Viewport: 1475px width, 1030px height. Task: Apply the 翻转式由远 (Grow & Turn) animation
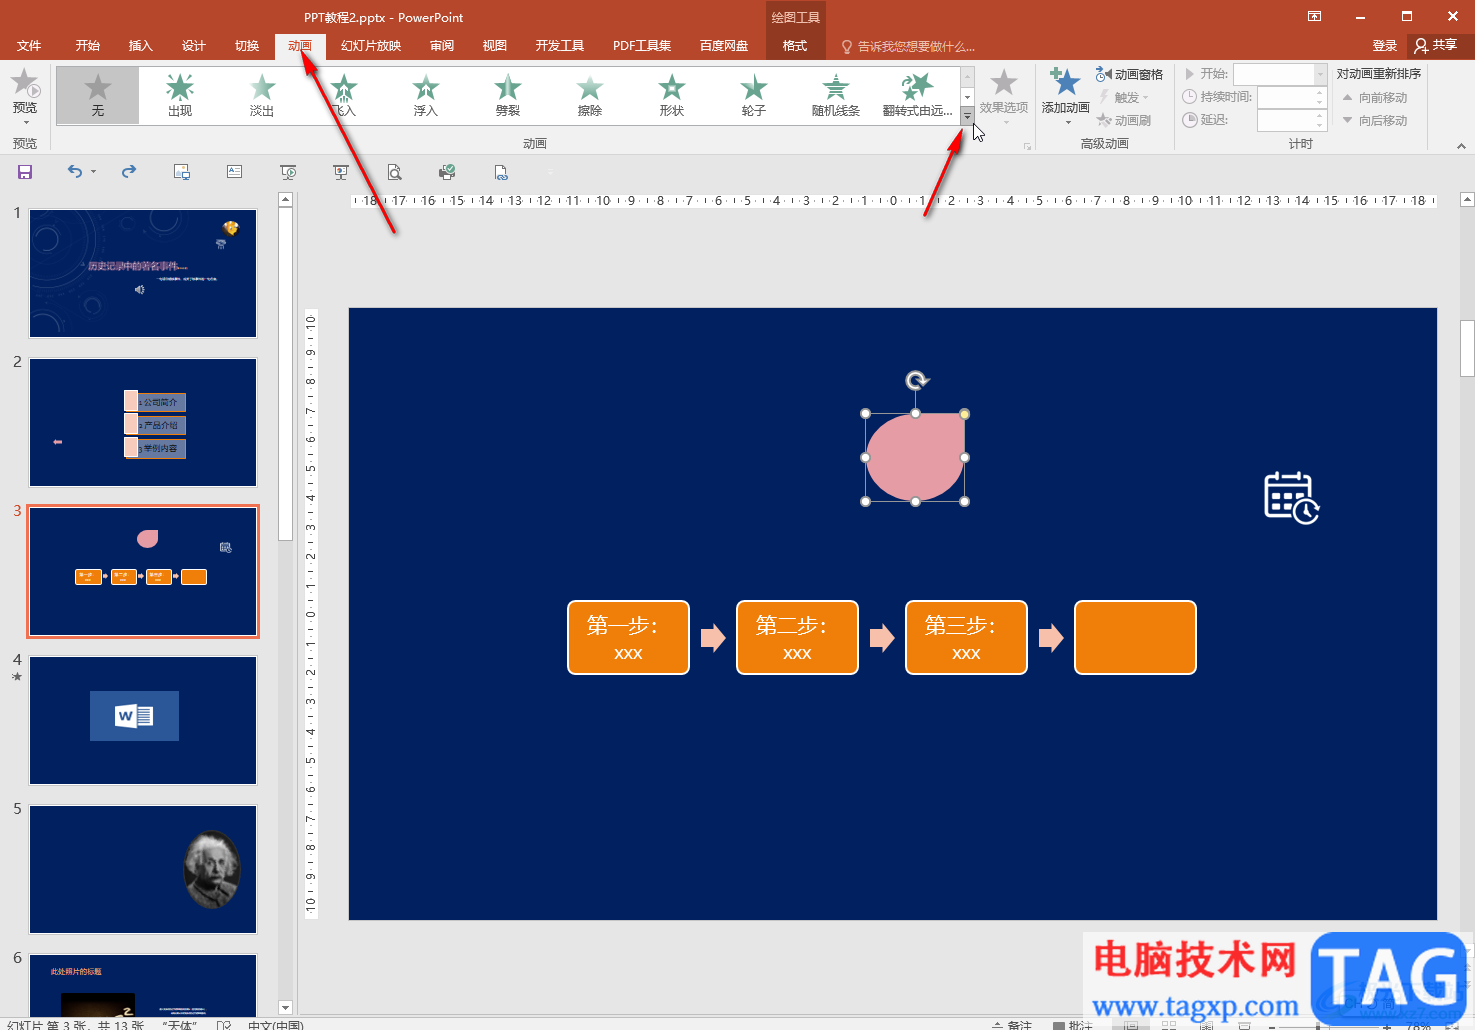click(x=918, y=96)
